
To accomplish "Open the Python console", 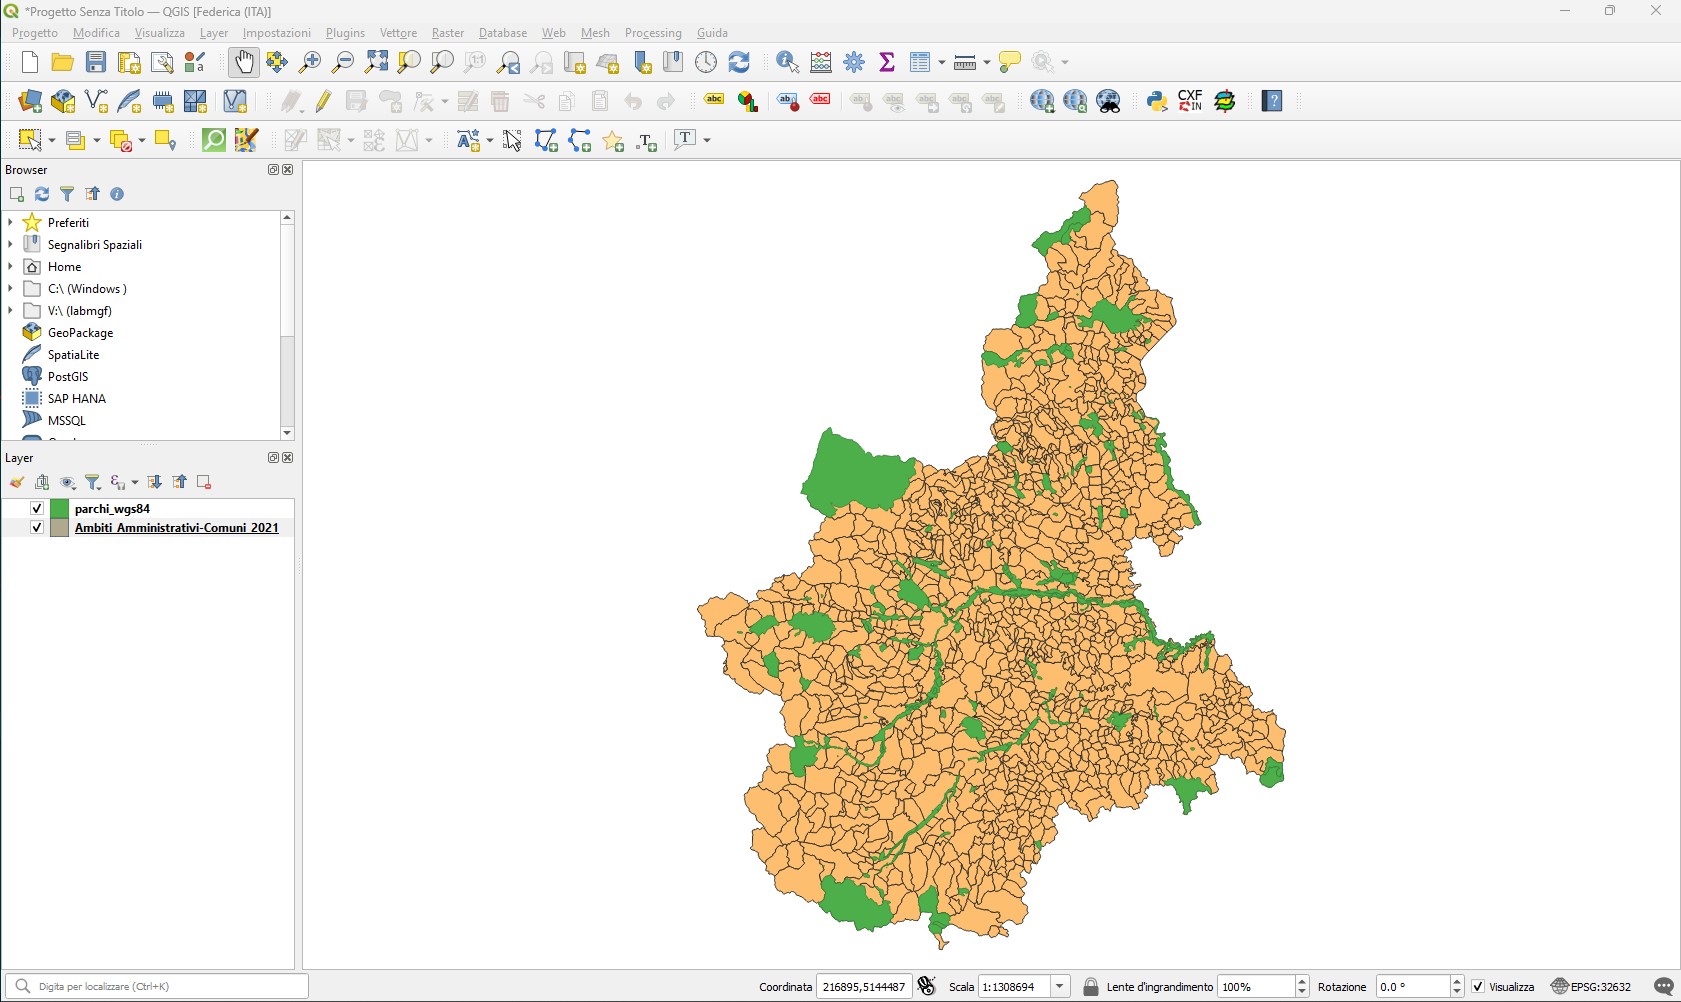I will tap(1157, 101).
